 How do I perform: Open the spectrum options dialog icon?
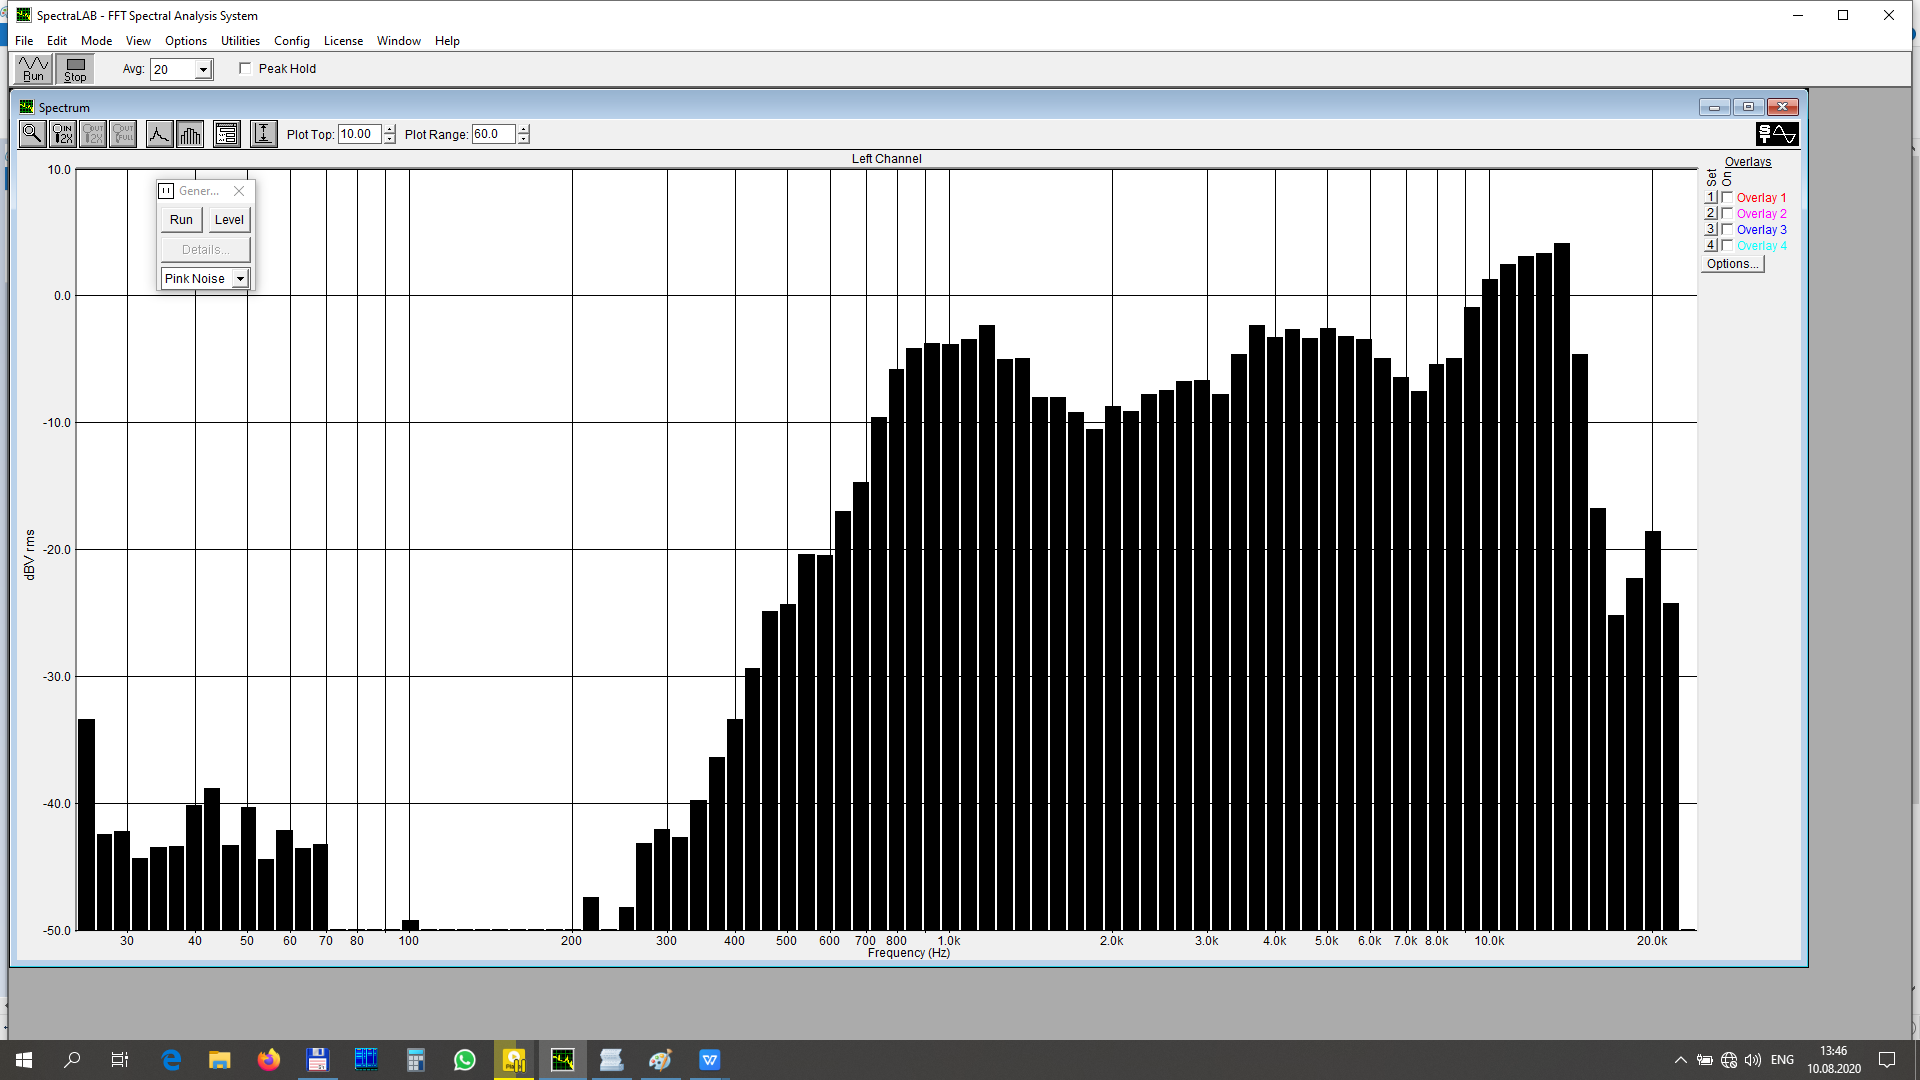(227, 134)
